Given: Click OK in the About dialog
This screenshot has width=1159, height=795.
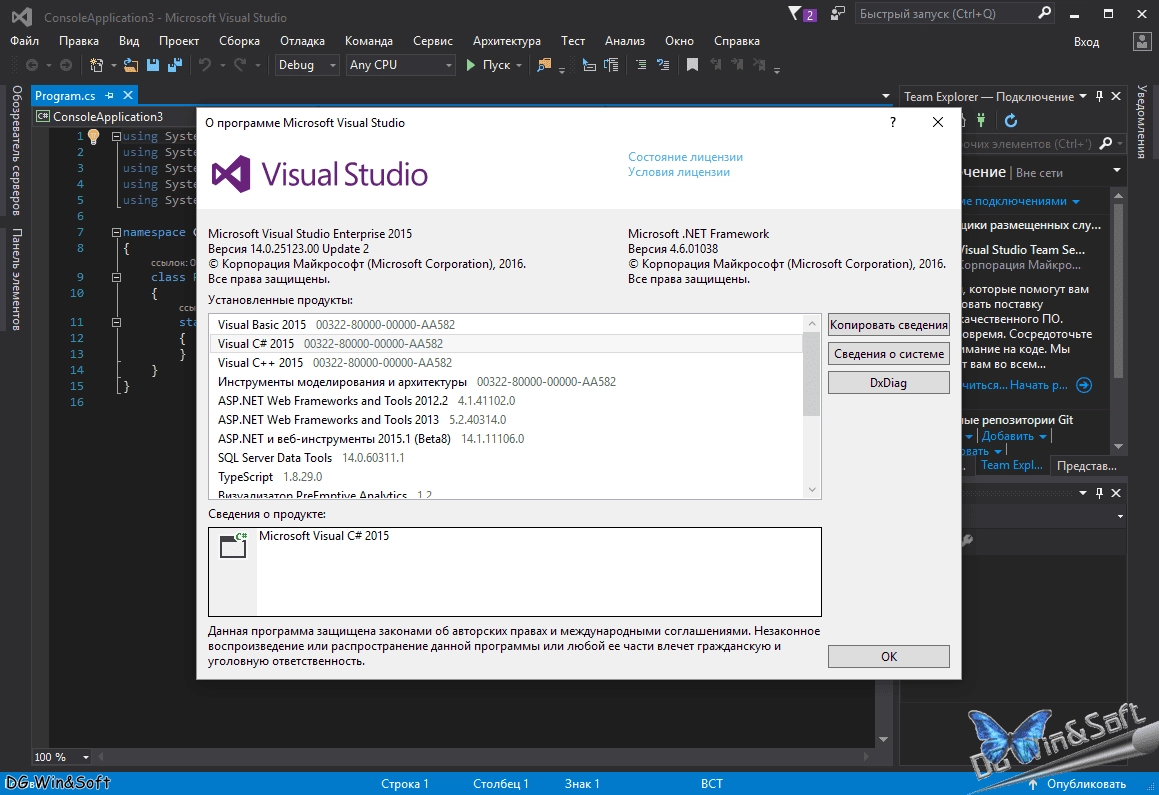Looking at the screenshot, I should tap(888, 656).
